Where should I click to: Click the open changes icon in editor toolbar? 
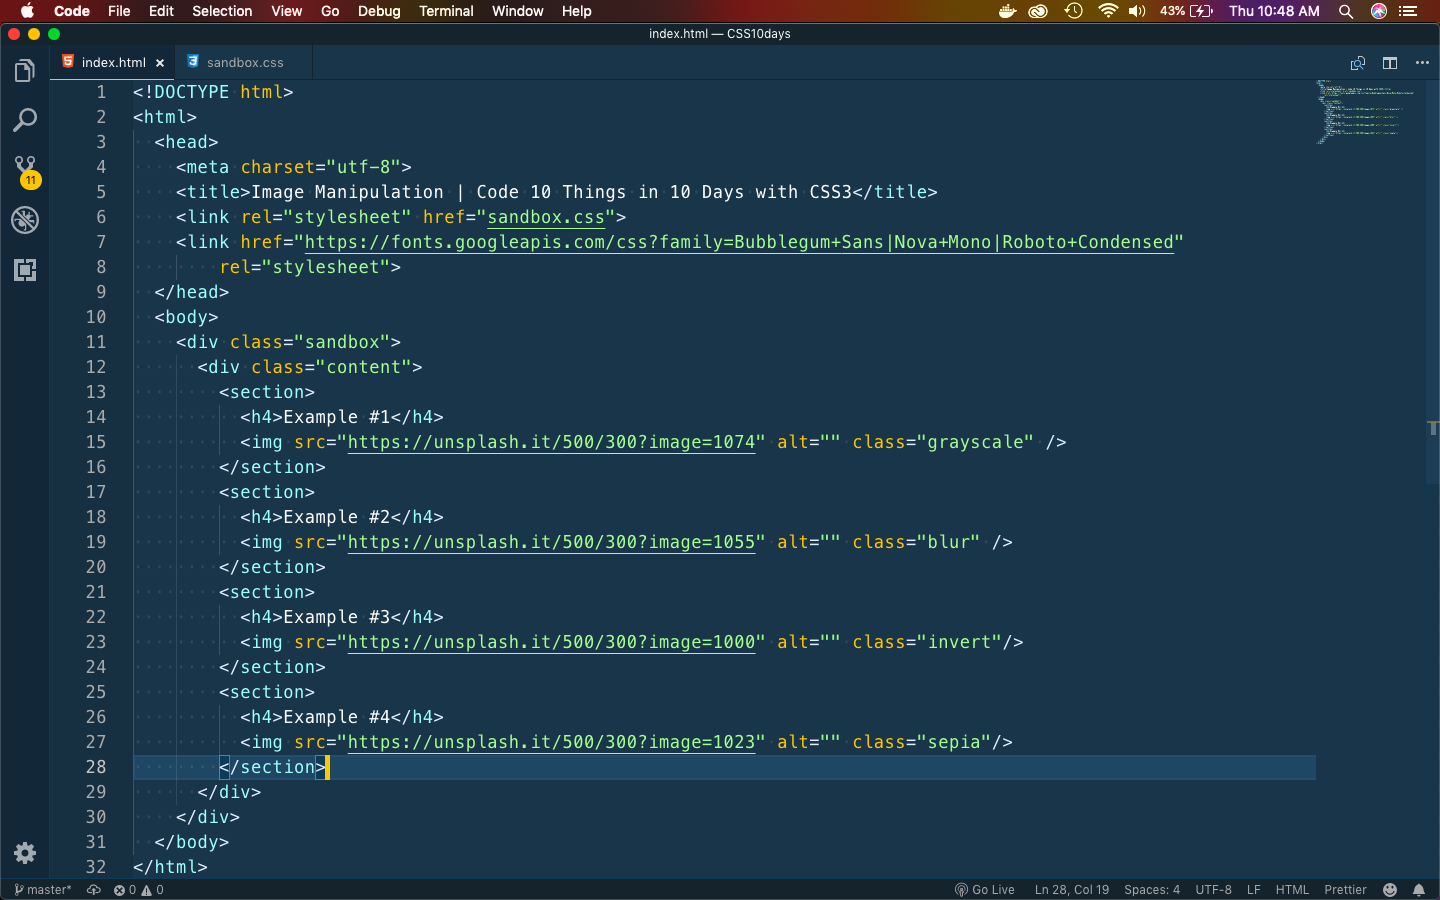tap(1358, 63)
